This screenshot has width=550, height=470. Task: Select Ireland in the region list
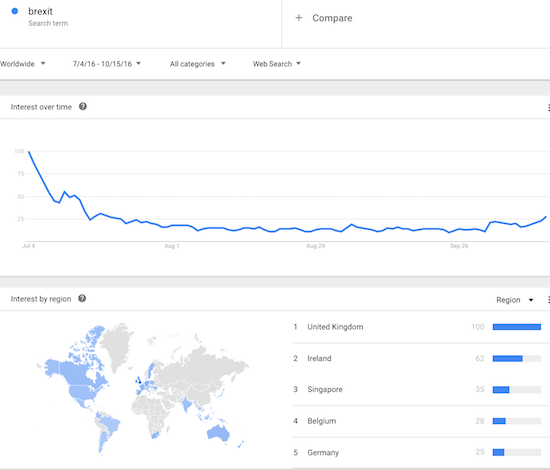(x=417, y=358)
